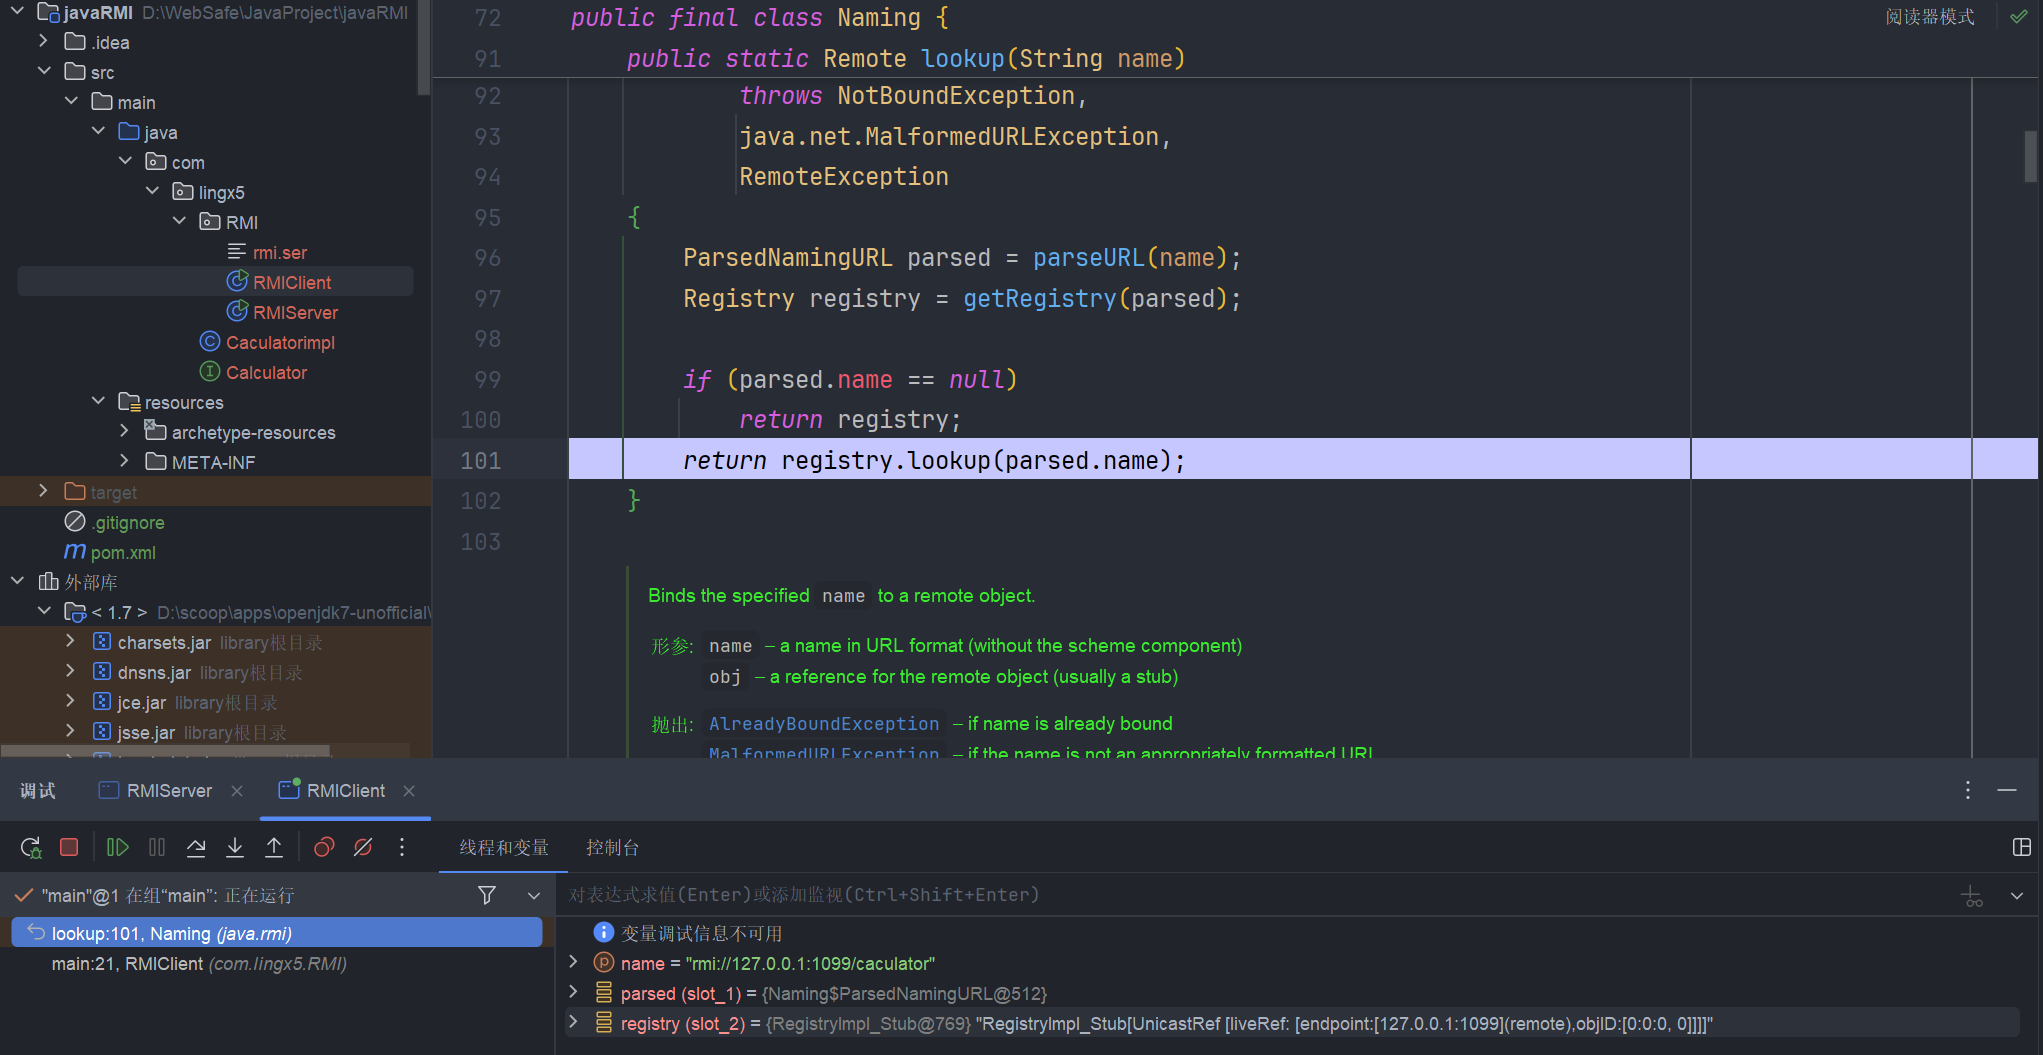Switch to the RMIServer debug tab
This screenshot has width=2043, height=1055.
[157, 791]
